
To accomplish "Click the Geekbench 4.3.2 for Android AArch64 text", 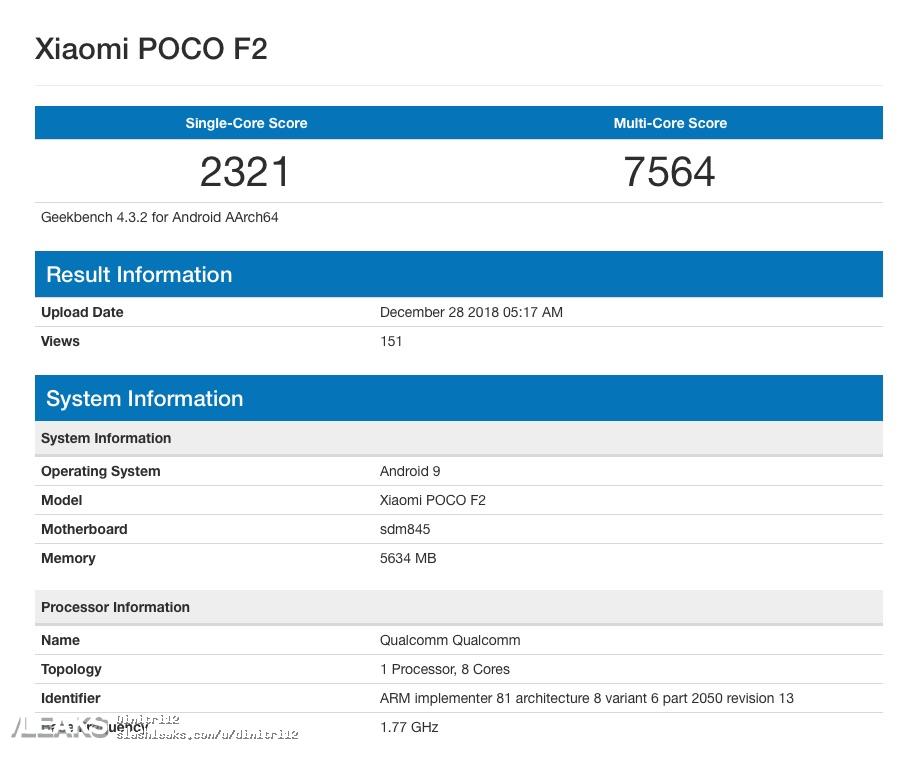I will pyautogui.click(x=160, y=217).
